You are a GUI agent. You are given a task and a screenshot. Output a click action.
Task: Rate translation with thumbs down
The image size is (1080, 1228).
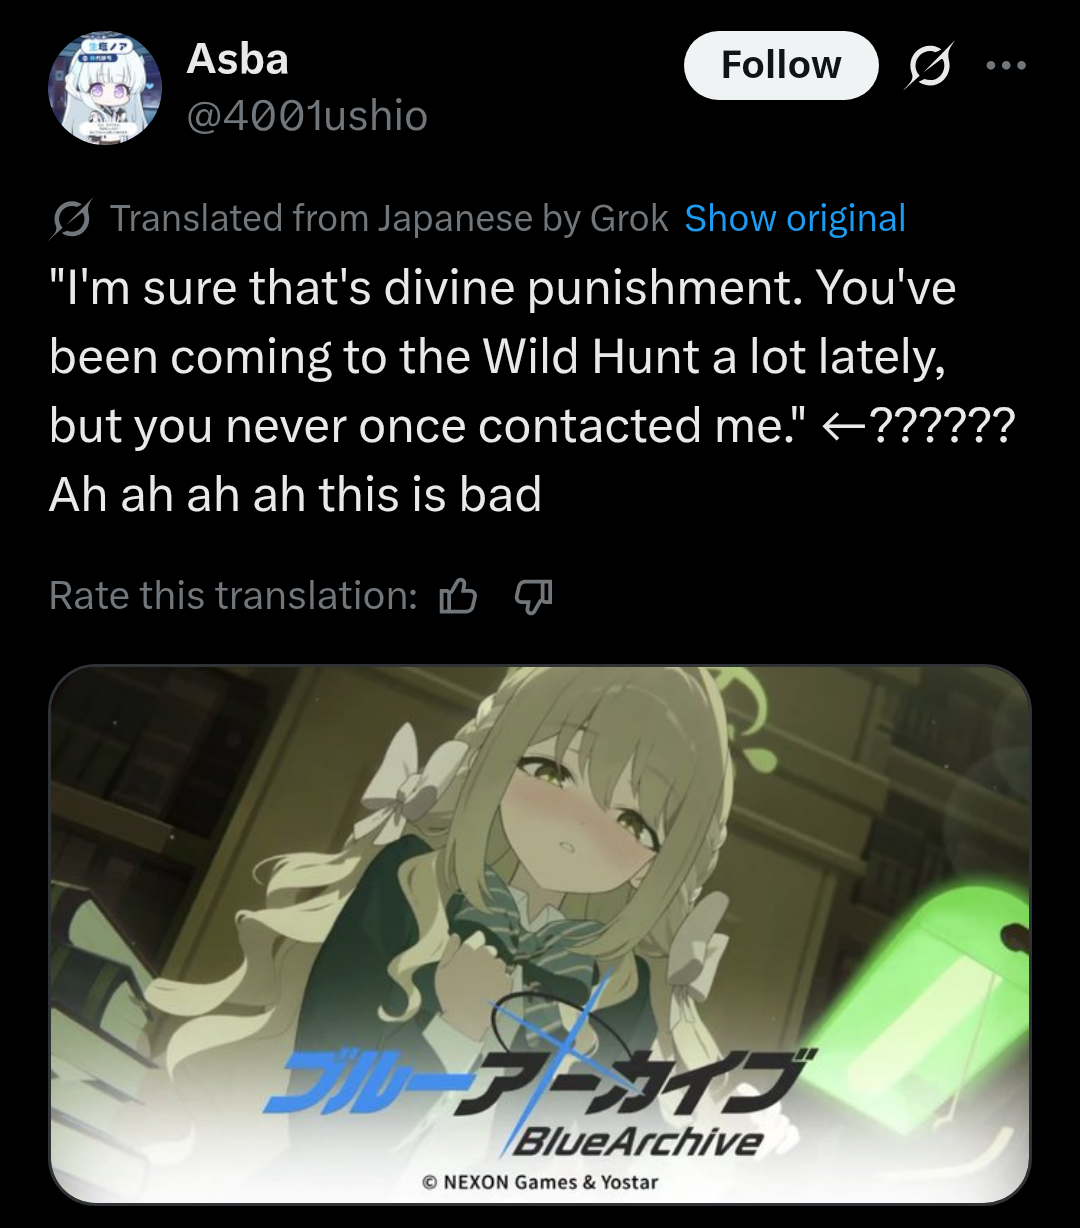(533, 597)
